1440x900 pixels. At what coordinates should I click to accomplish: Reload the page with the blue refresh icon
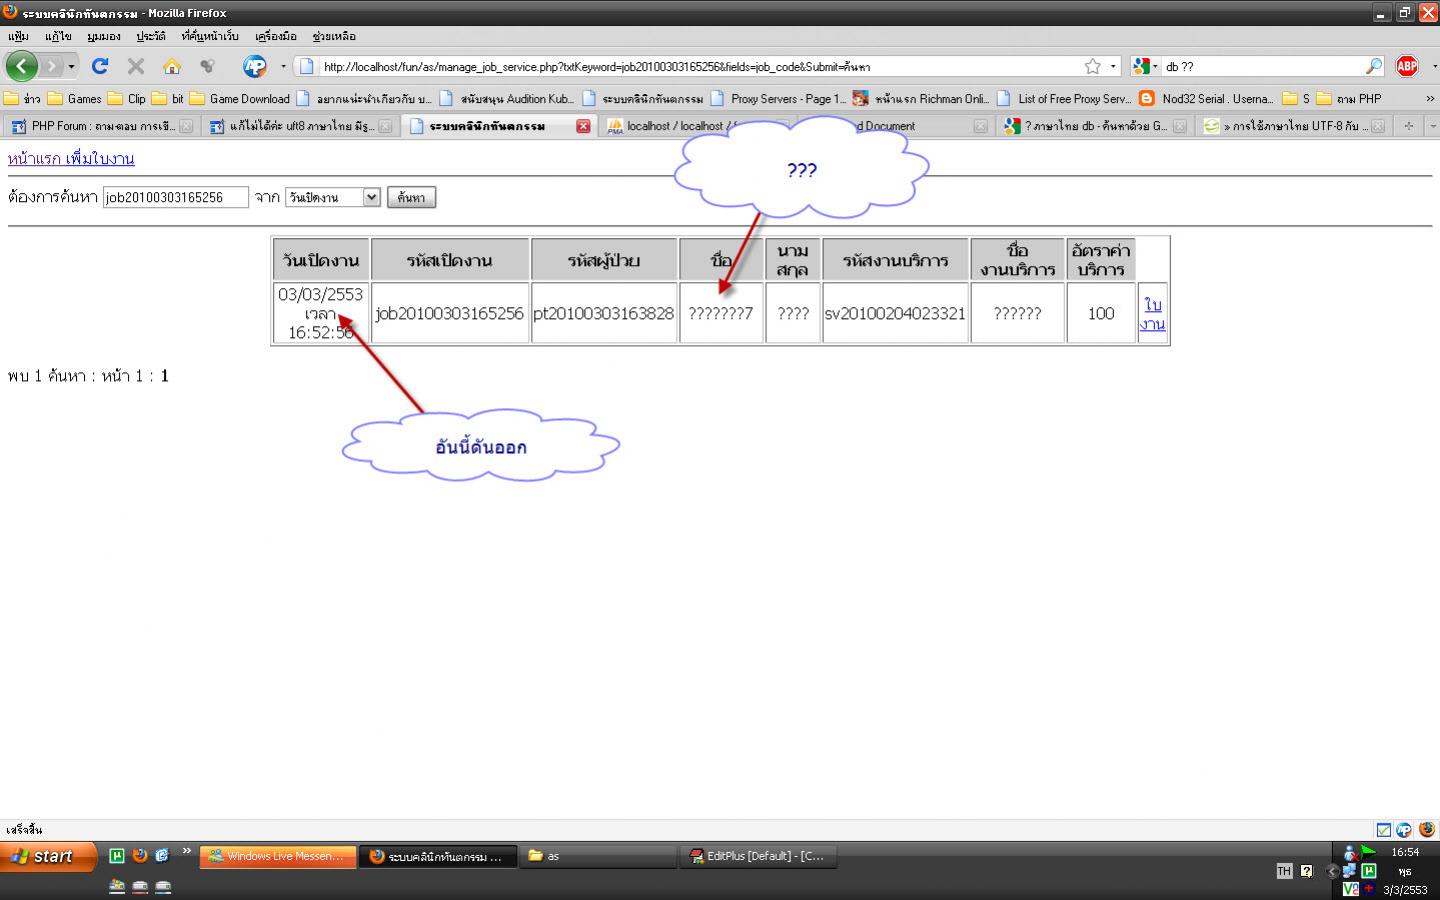tap(100, 66)
